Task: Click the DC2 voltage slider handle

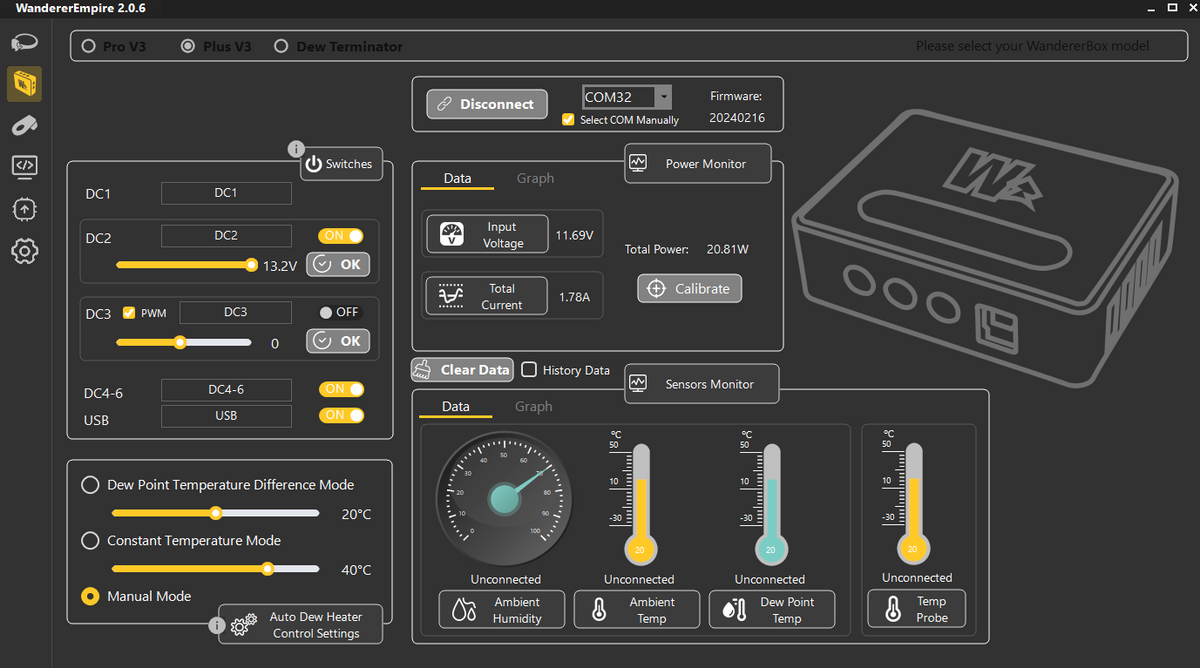Action: [x=251, y=265]
